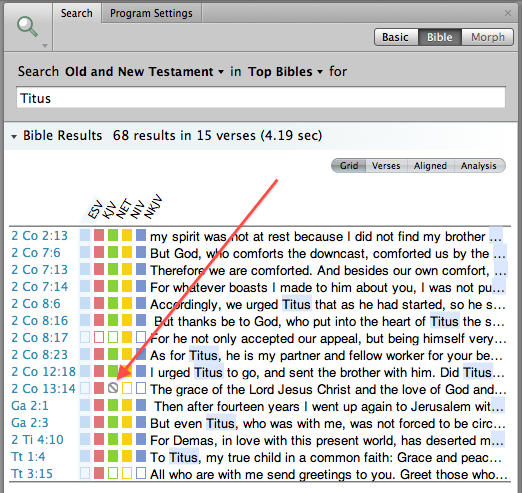Image resolution: width=522 pixels, height=493 pixels.
Task: Switch search mode to Basic
Action: click(x=396, y=37)
